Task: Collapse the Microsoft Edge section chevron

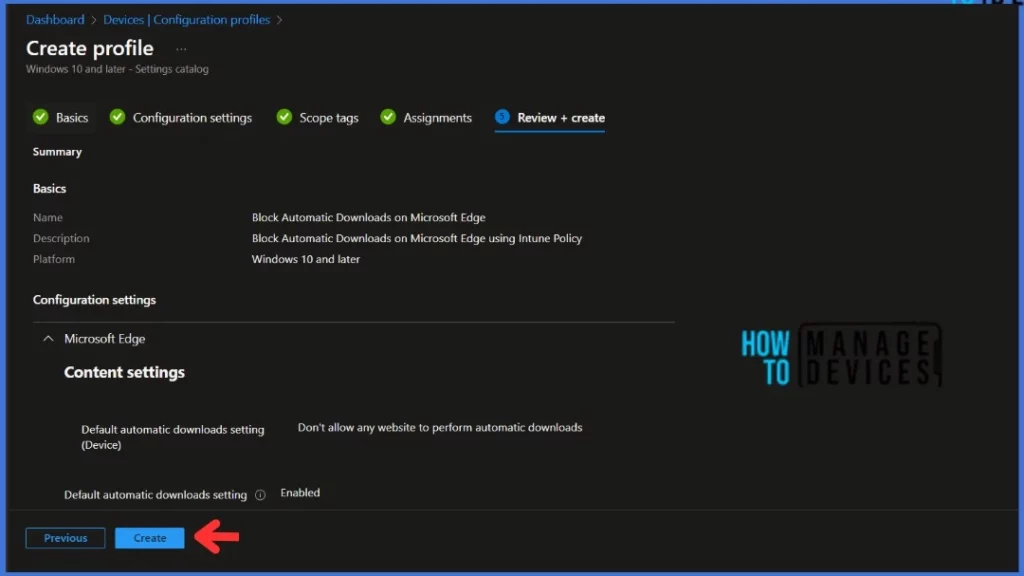Action: 48,338
